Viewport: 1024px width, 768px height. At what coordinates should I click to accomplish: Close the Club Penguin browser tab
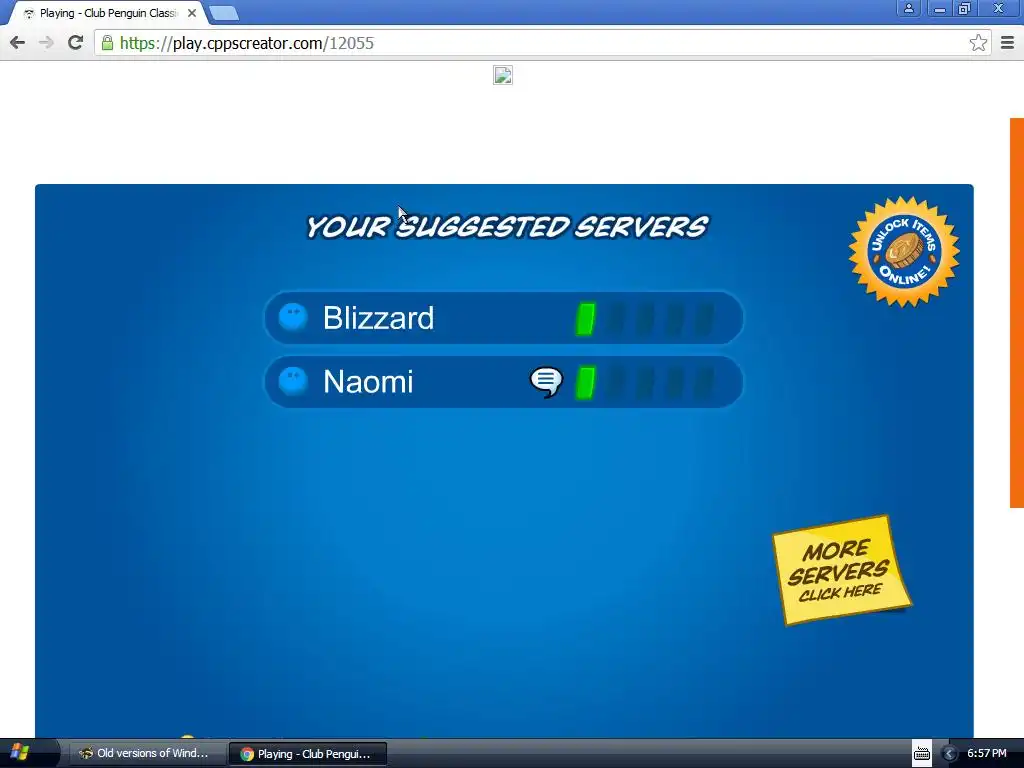pos(192,13)
